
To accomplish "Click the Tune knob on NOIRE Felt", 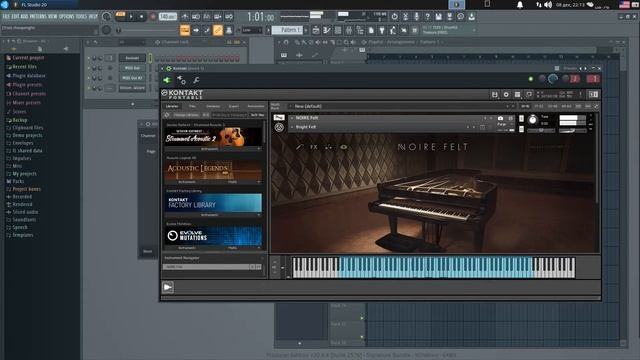I will pyautogui.click(x=533, y=120).
